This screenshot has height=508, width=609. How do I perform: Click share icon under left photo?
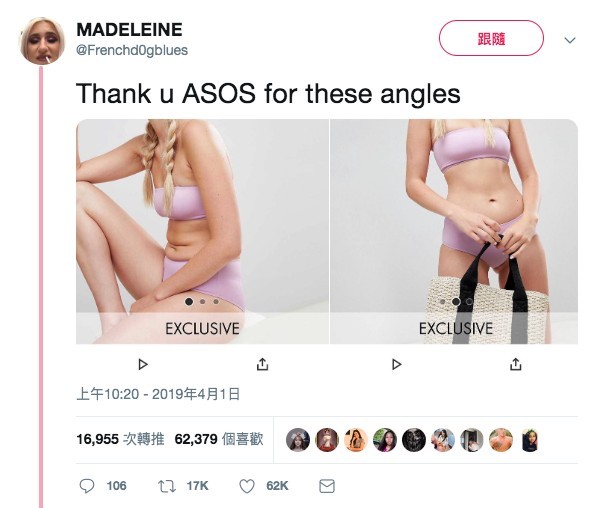[263, 364]
